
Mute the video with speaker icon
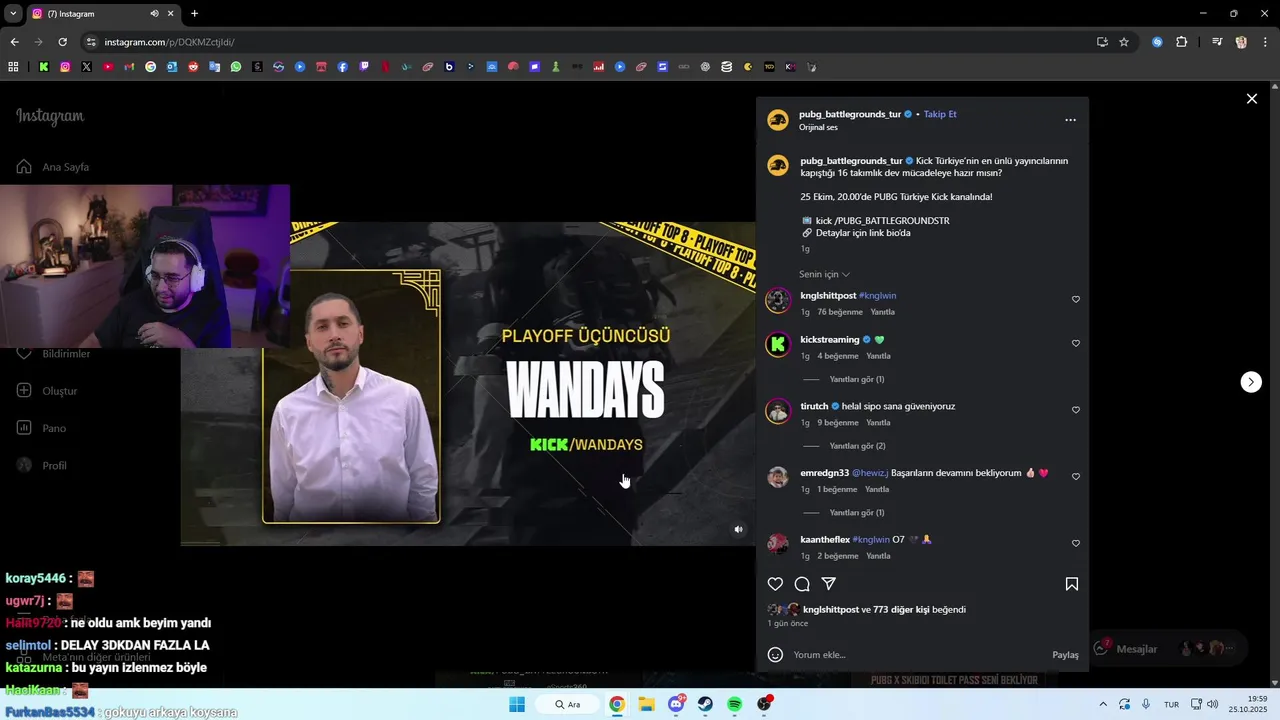tap(739, 530)
